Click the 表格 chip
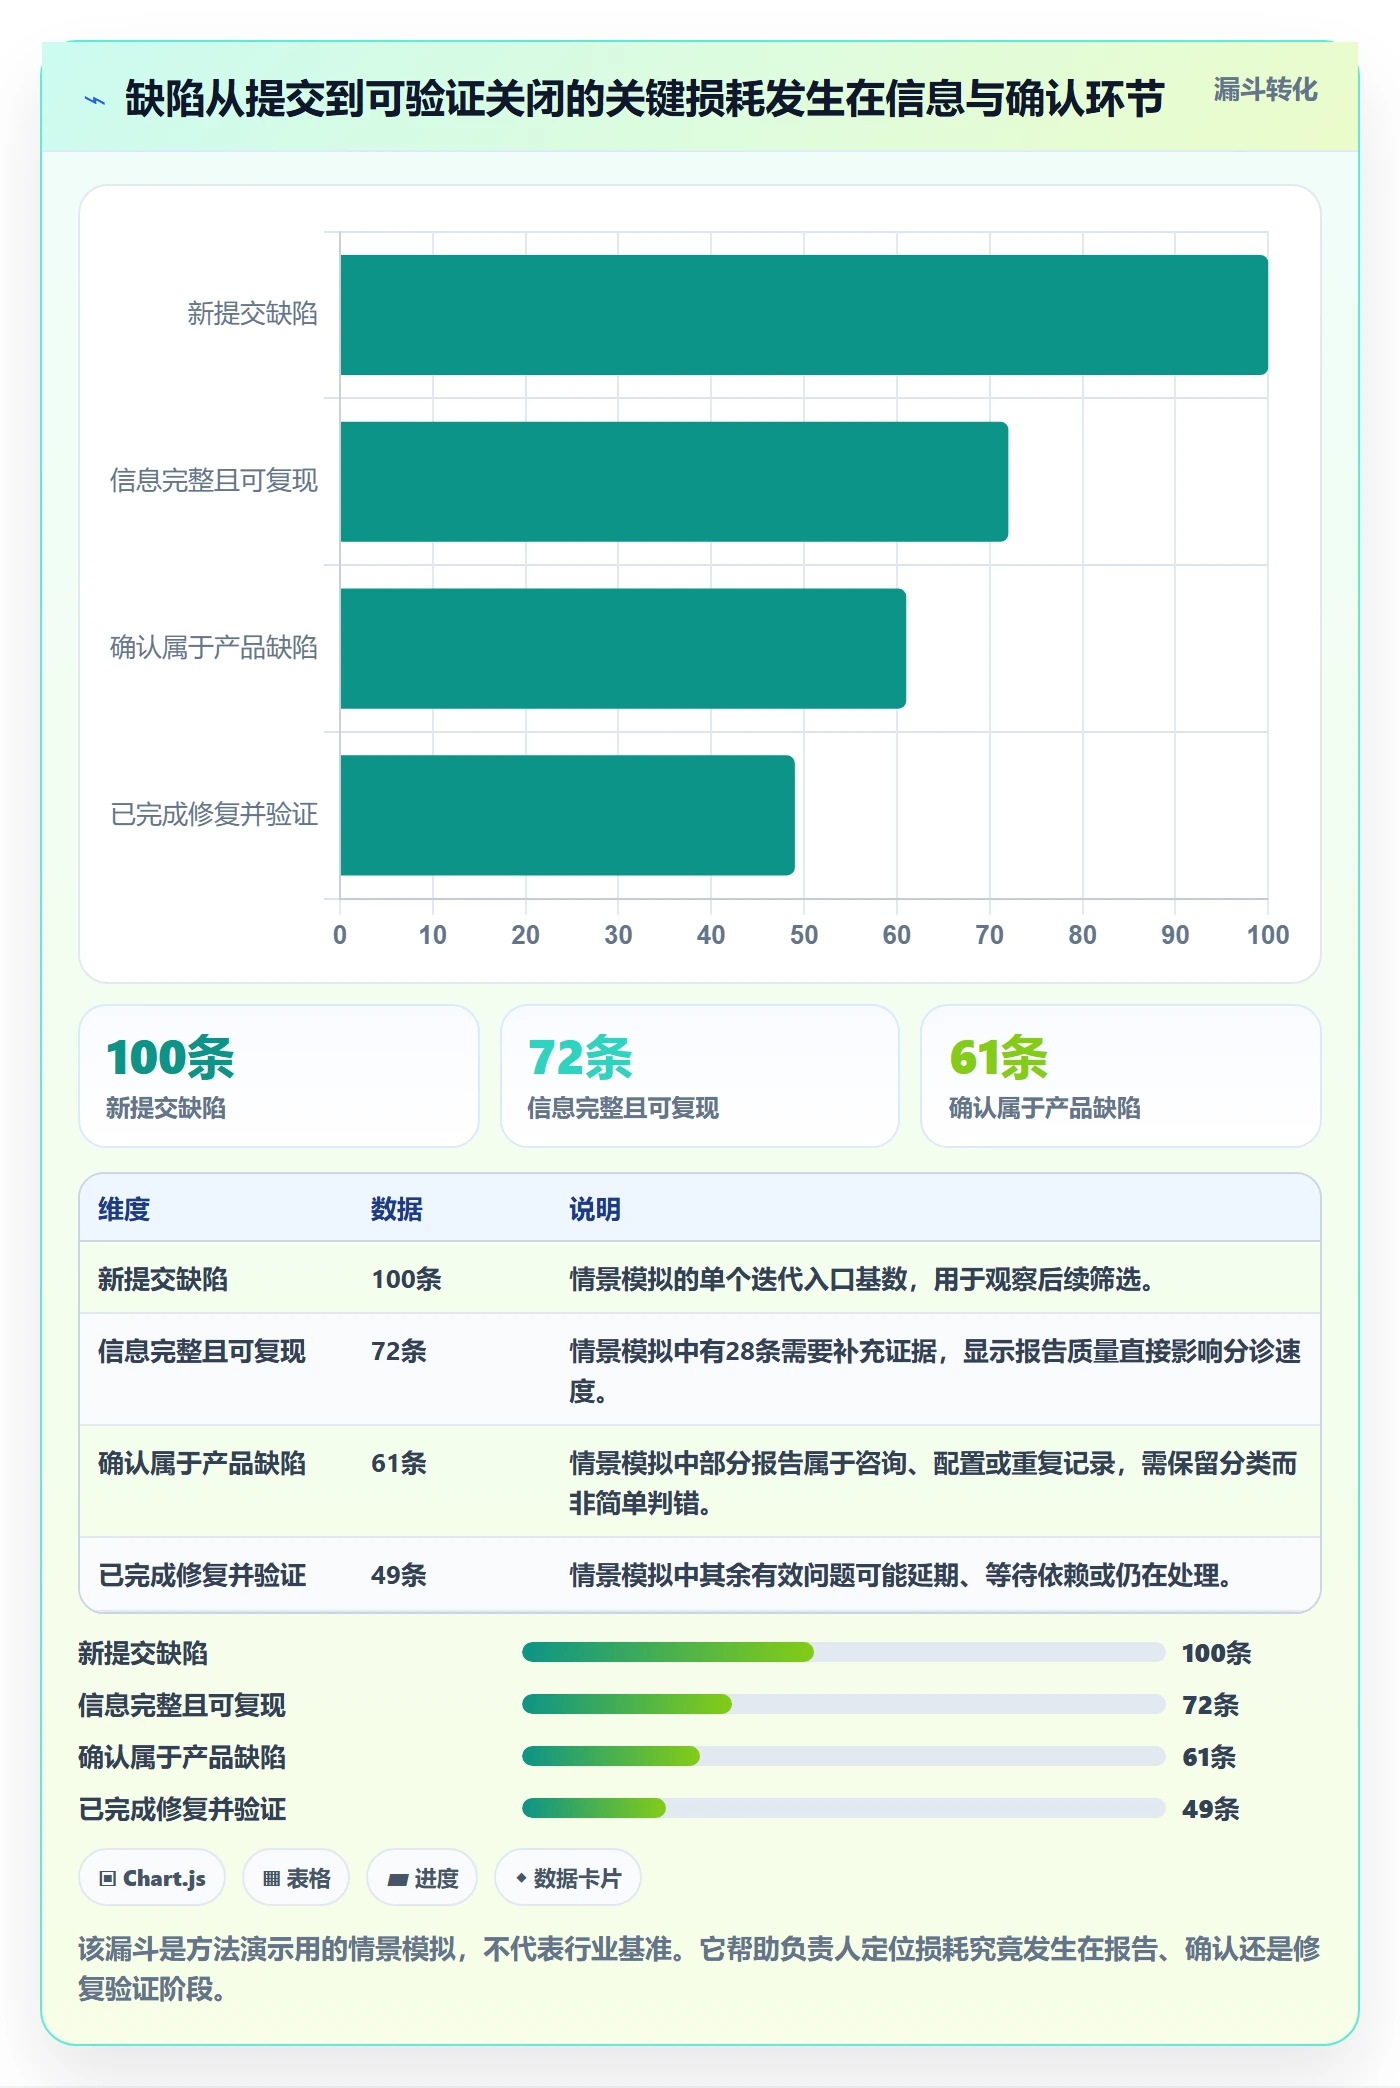 (x=296, y=1878)
